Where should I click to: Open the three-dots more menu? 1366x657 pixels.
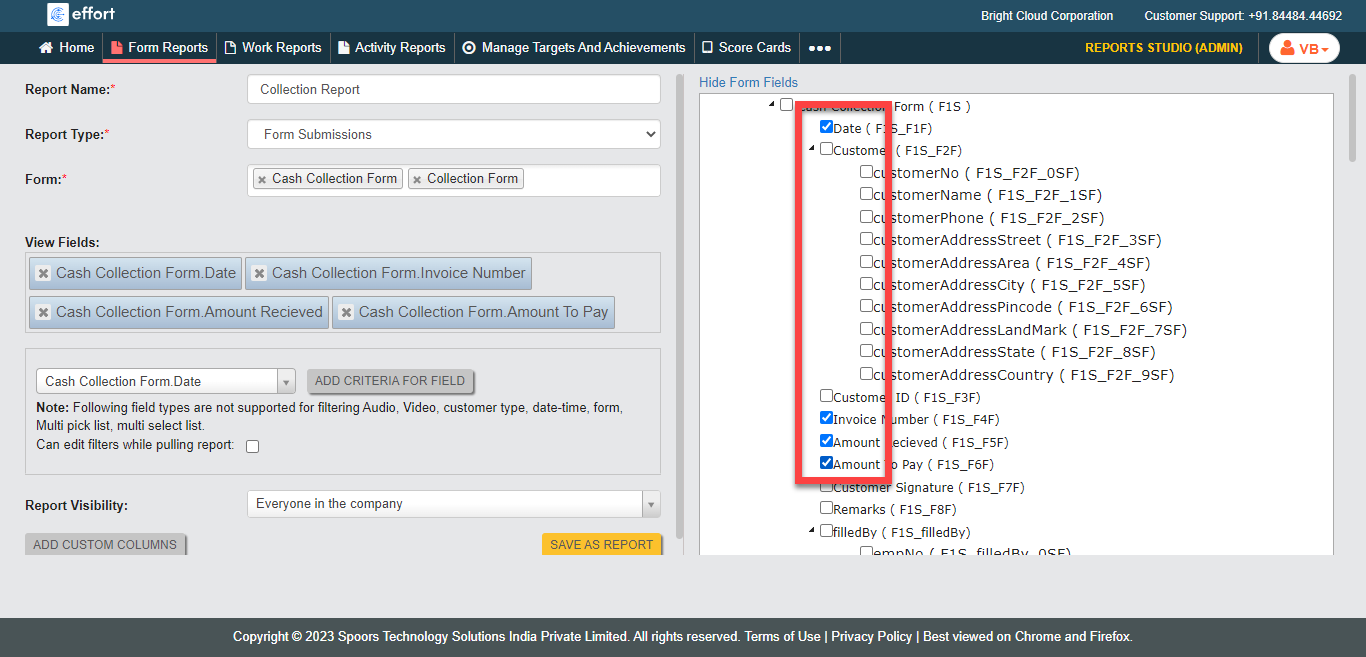(x=819, y=48)
